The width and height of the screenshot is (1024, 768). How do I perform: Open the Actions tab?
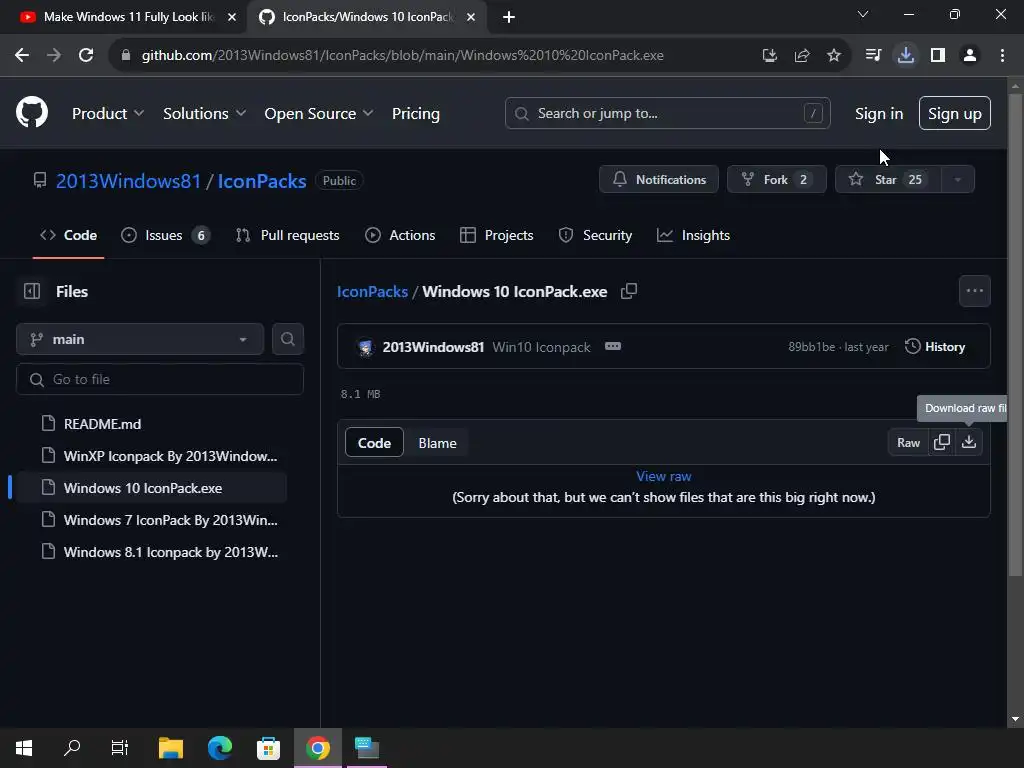[x=400, y=235]
